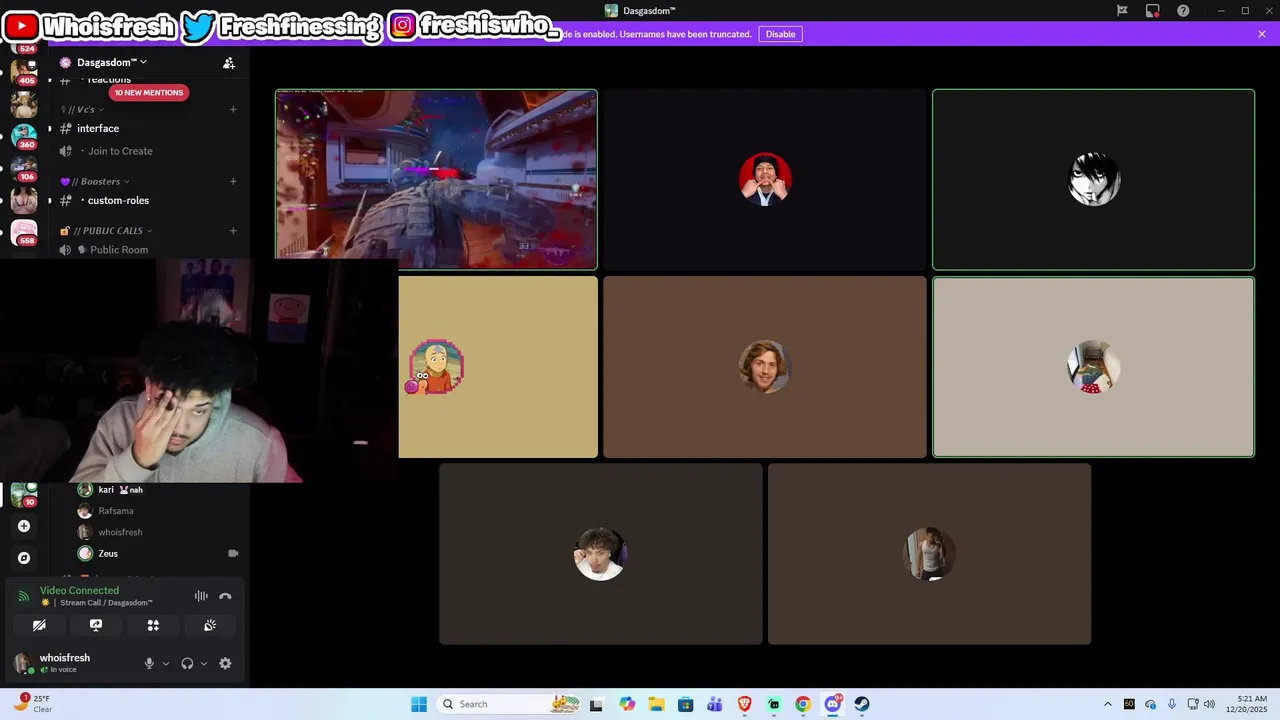
Task: Open the soundboard icon
Action: tap(210, 625)
